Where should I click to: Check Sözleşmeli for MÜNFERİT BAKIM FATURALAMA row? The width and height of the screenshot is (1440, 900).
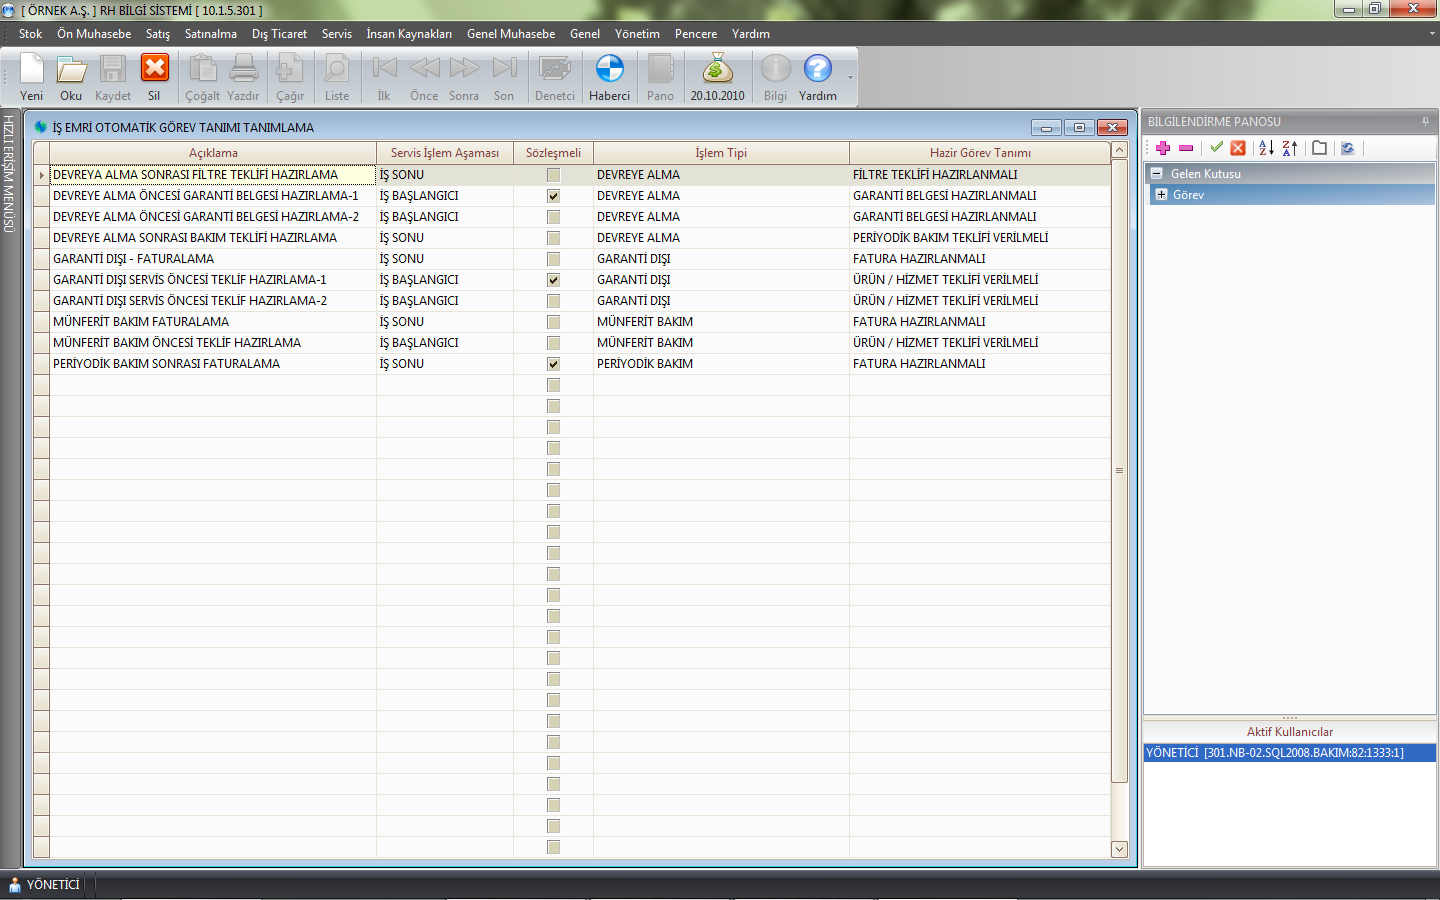pos(553,322)
